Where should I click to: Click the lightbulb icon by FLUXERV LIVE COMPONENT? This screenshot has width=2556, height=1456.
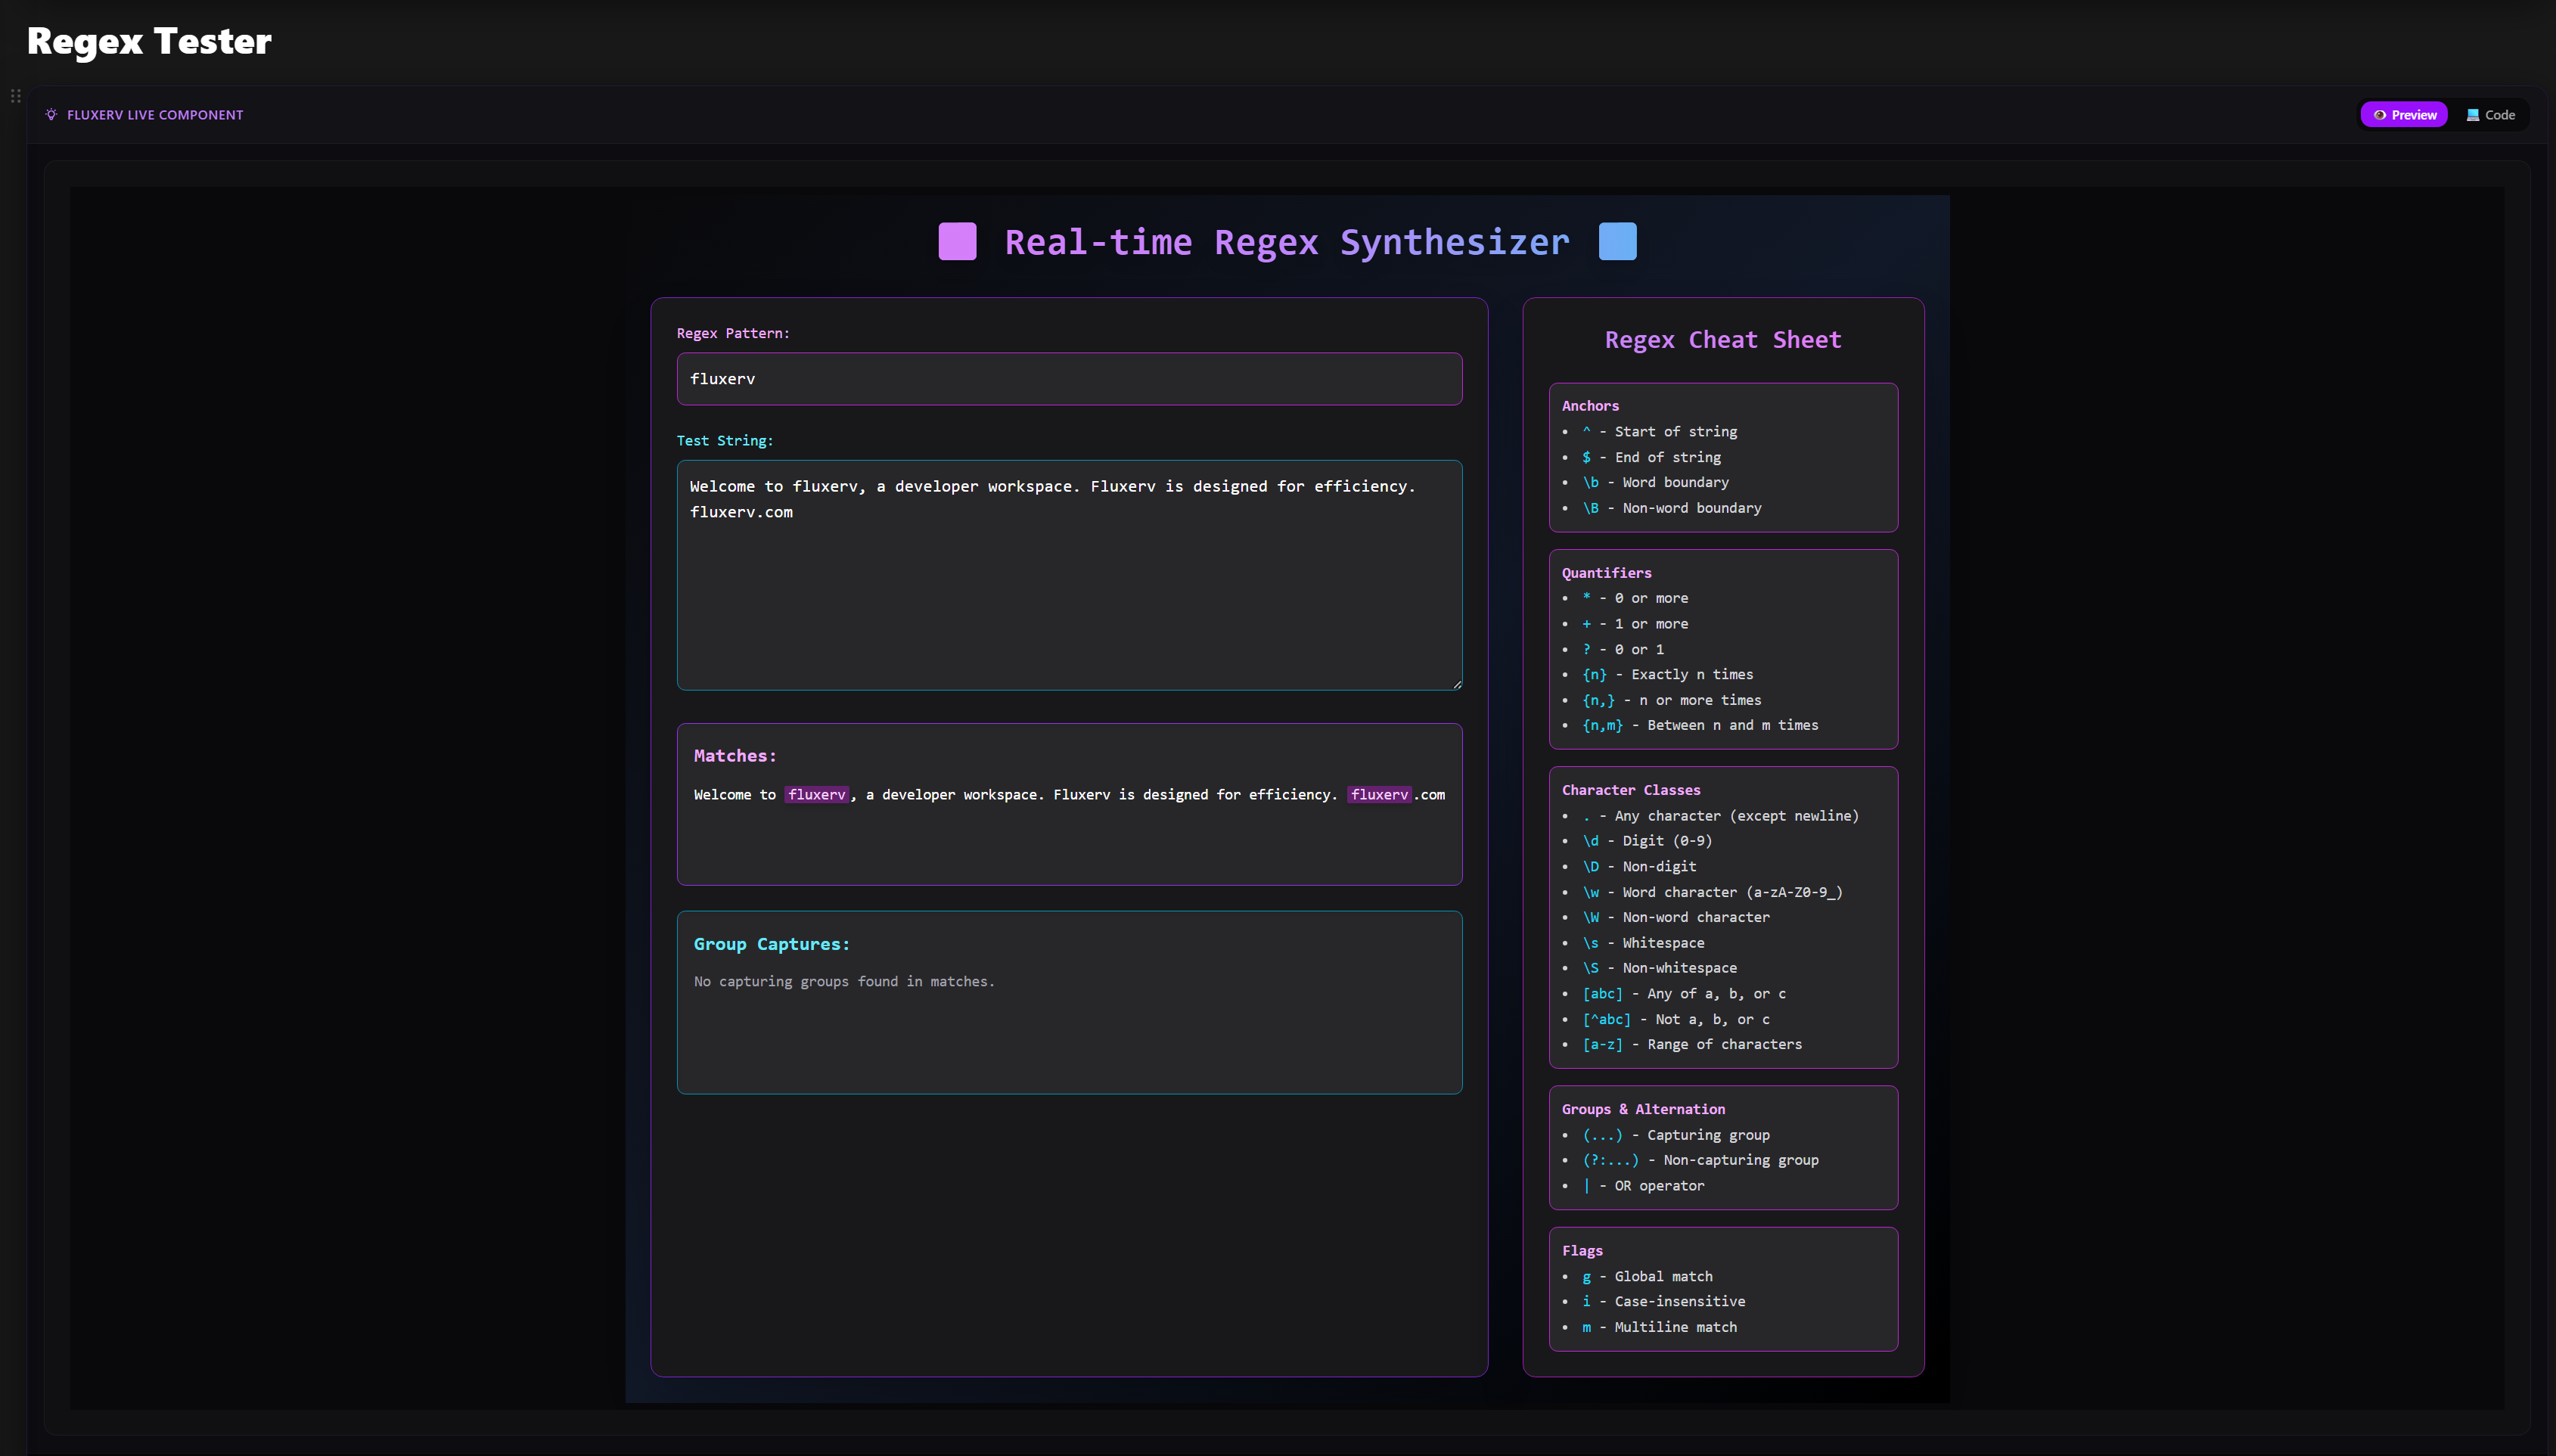51,115
